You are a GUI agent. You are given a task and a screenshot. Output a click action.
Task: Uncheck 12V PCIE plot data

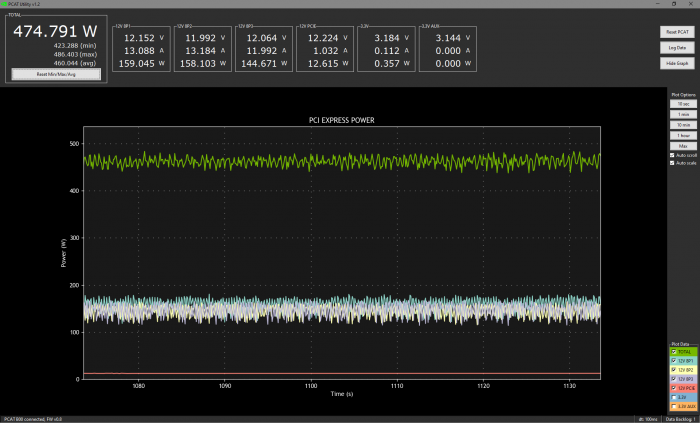(674, 388)
